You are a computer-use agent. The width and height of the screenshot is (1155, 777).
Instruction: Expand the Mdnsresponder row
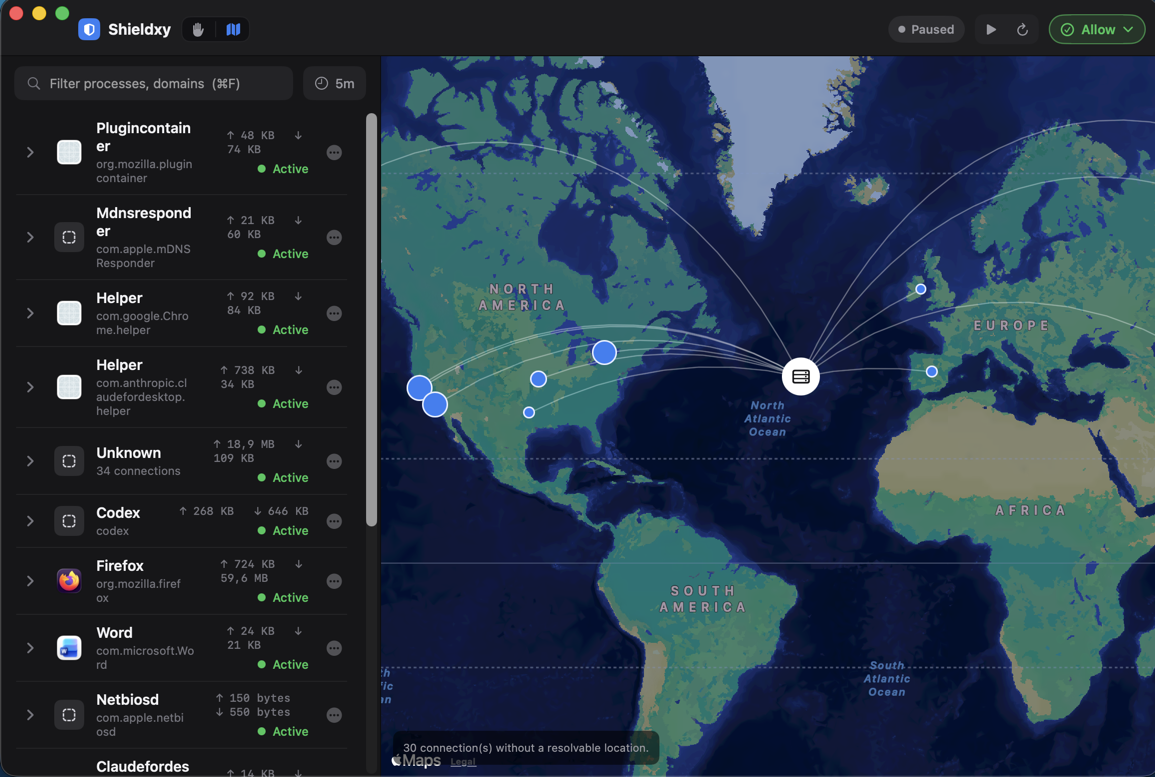pyautogui.click(x=30, y=237)
